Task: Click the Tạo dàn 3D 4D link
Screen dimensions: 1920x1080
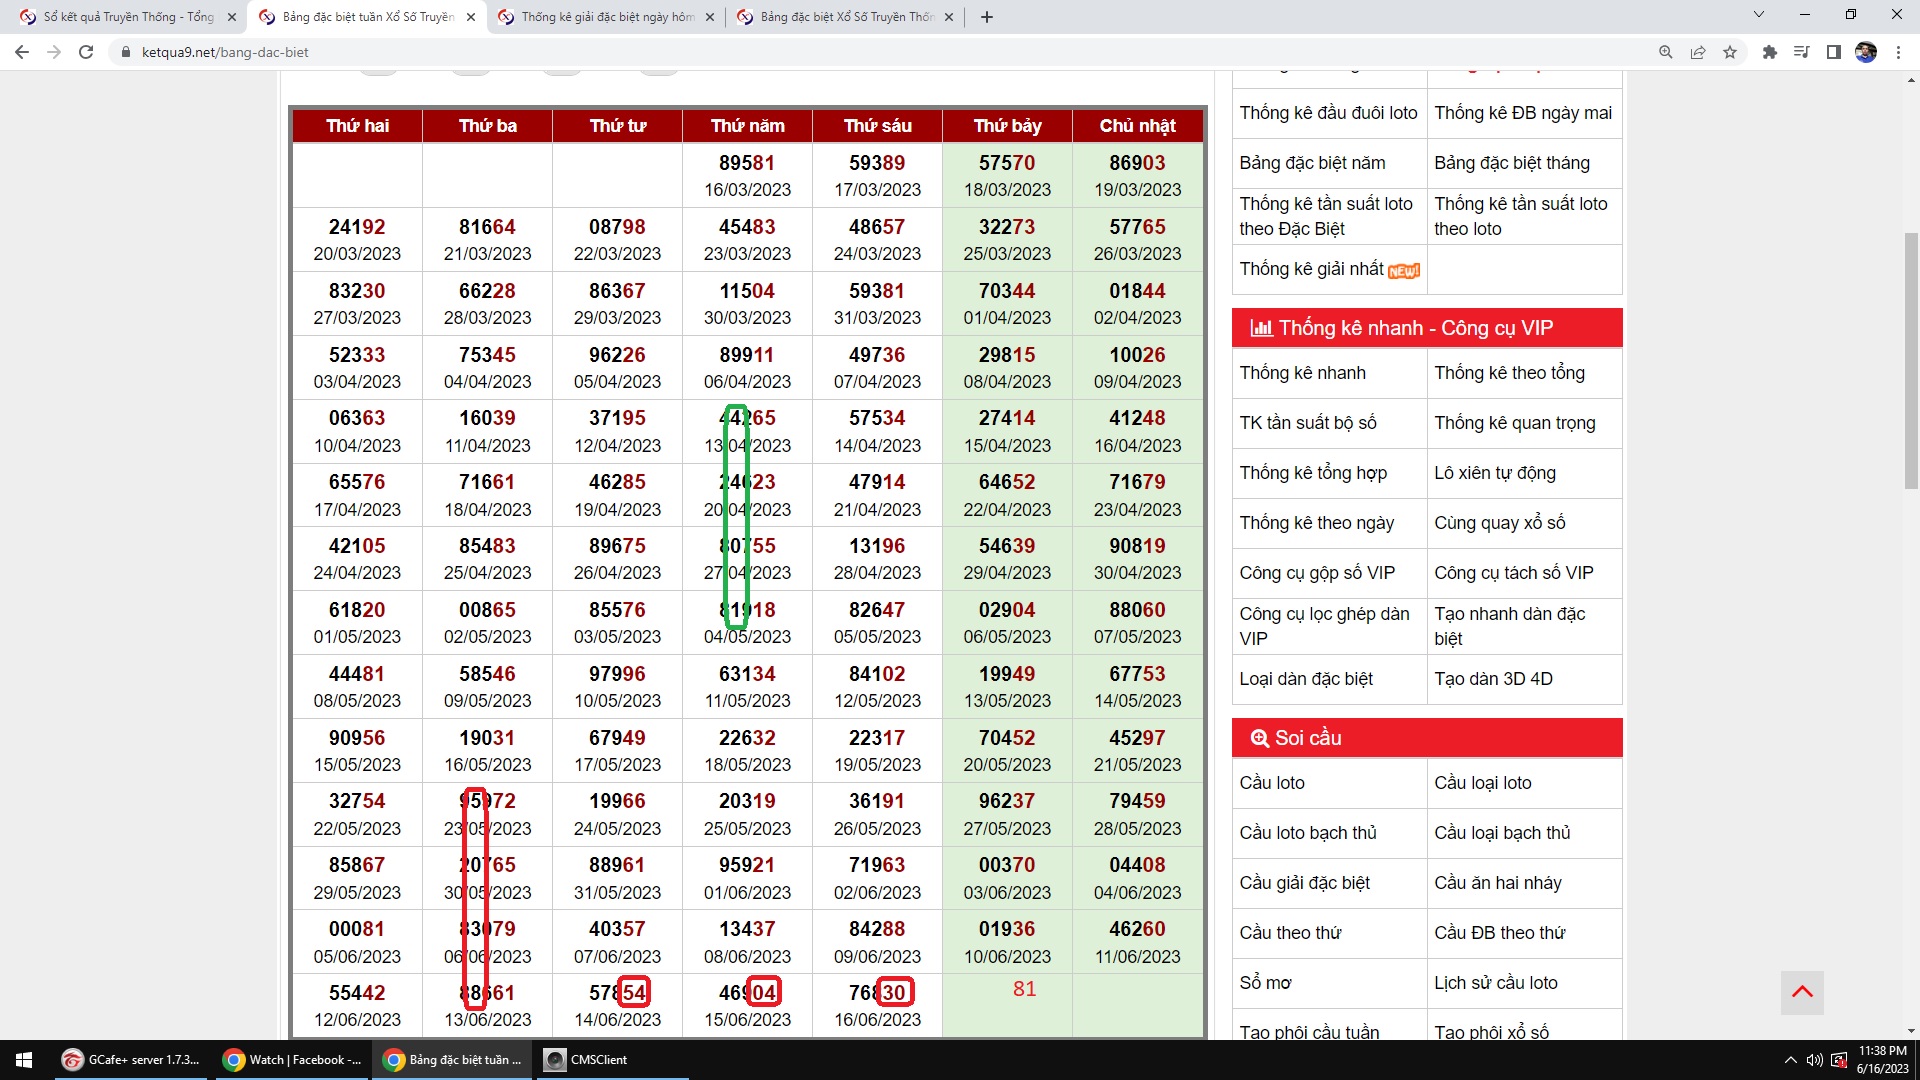Action: [1493, 679]
